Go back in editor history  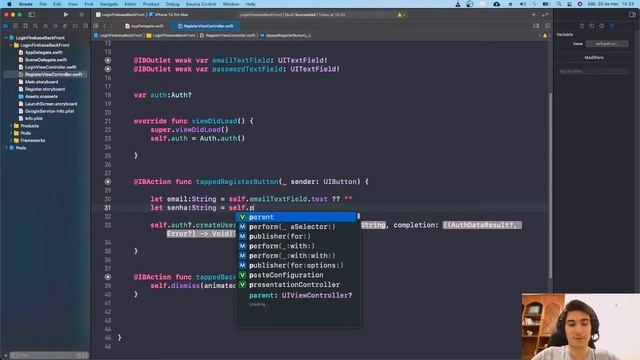click(x=104, y=26)
